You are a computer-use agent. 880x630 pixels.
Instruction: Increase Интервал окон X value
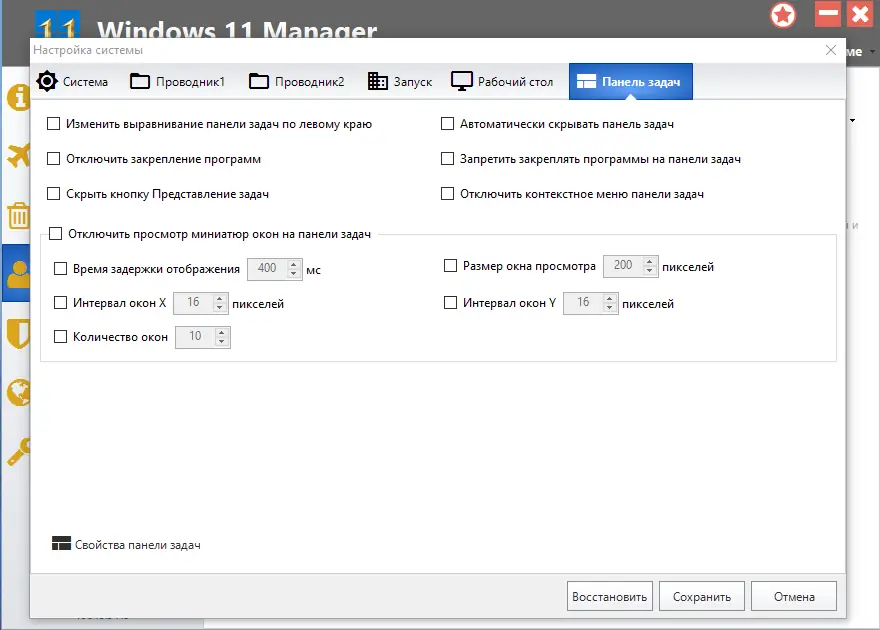pos(219,298)
